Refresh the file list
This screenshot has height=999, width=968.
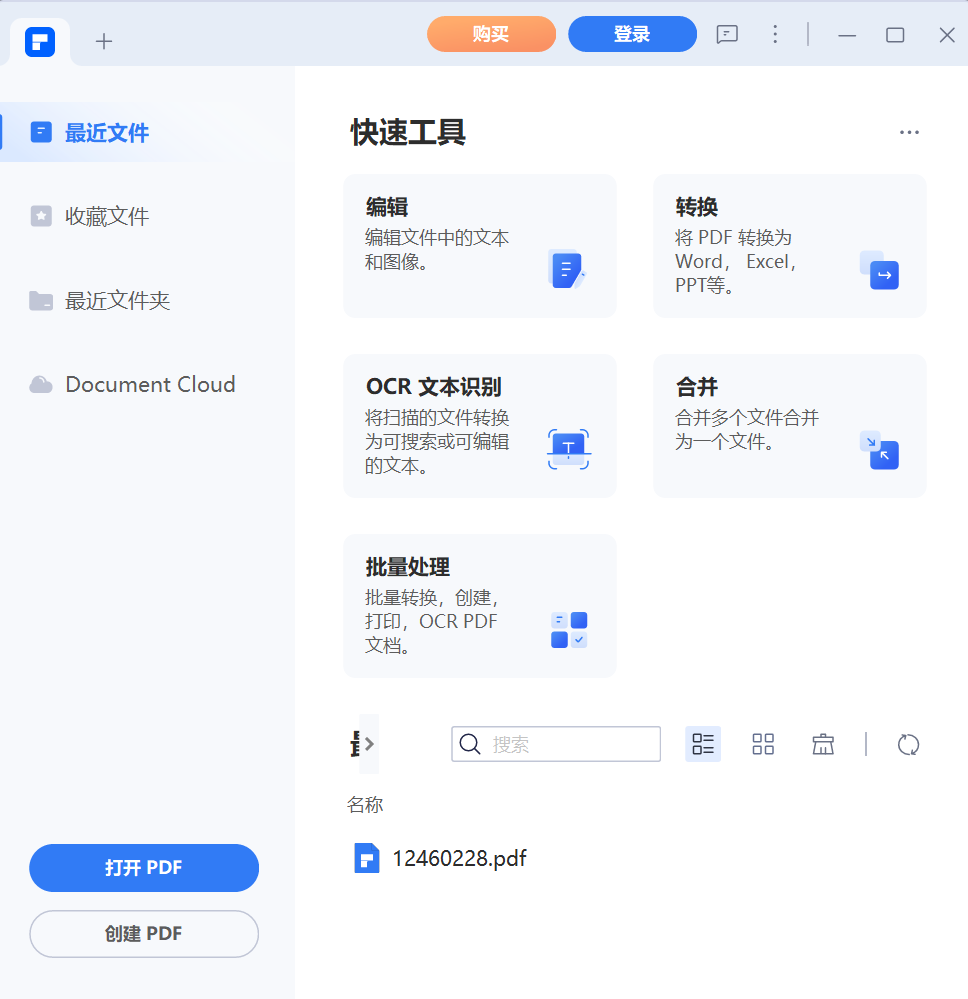908,744
